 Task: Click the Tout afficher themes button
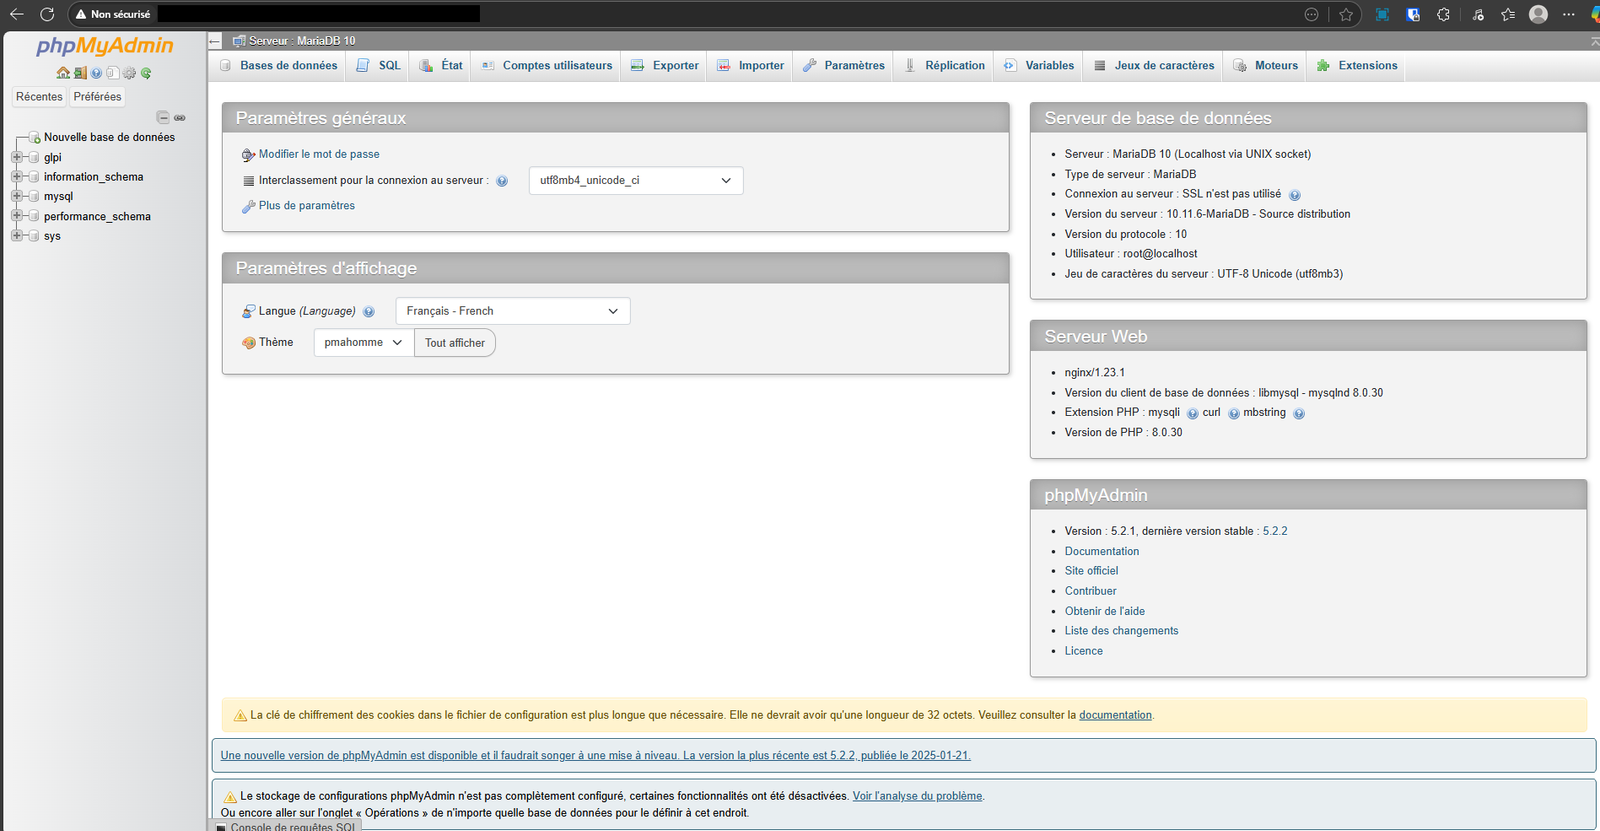(455, 343)
